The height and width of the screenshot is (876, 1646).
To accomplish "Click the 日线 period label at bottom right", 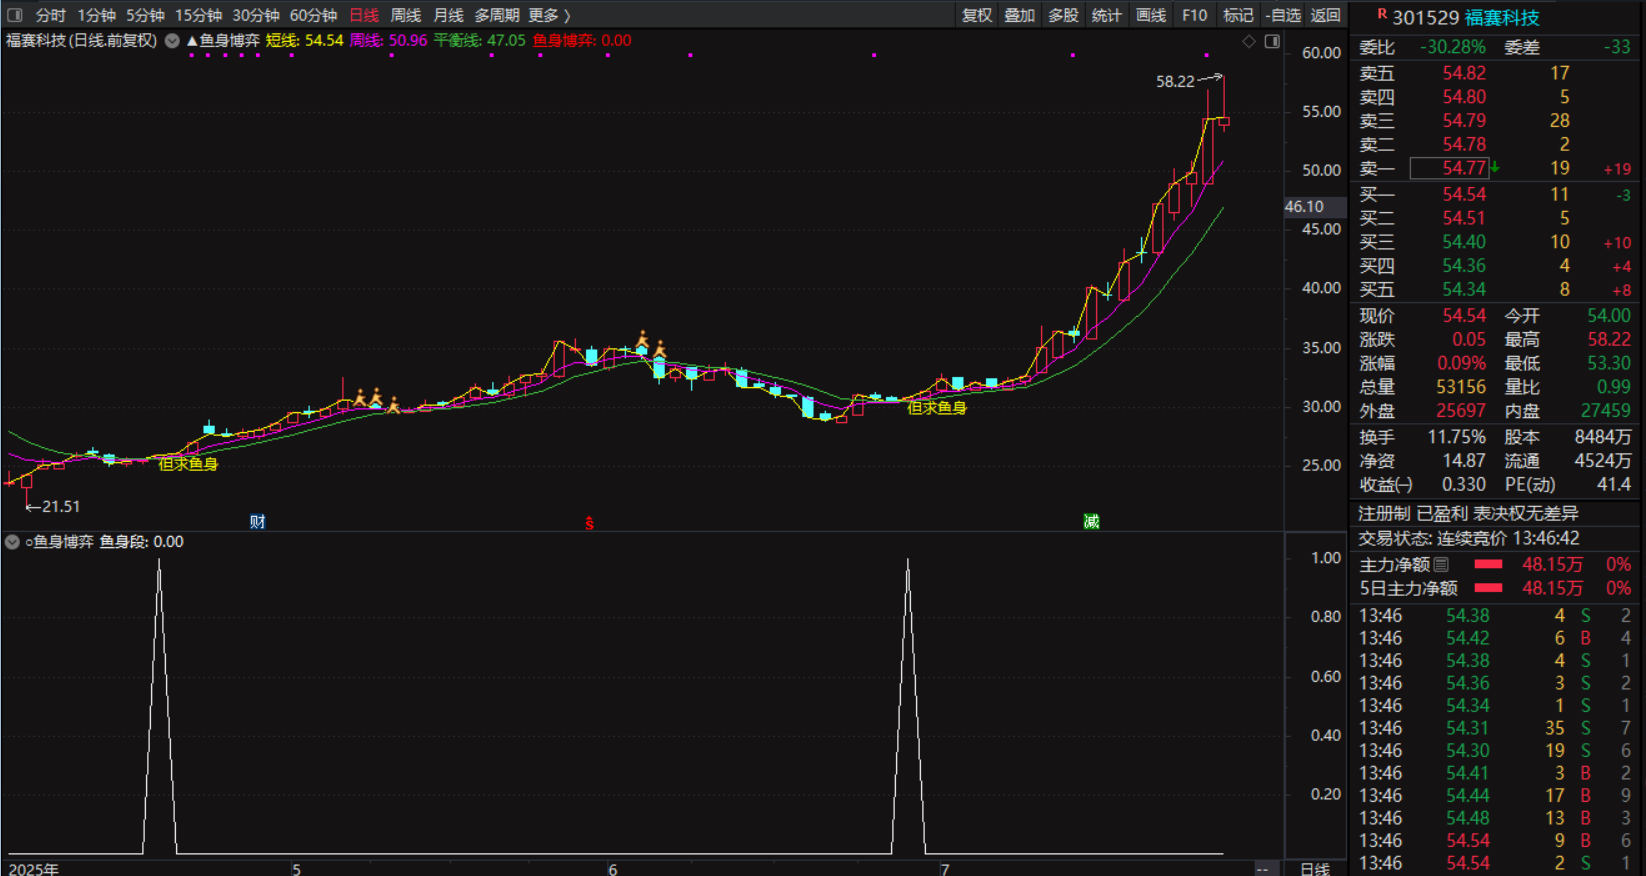I will pos(1314,868).
